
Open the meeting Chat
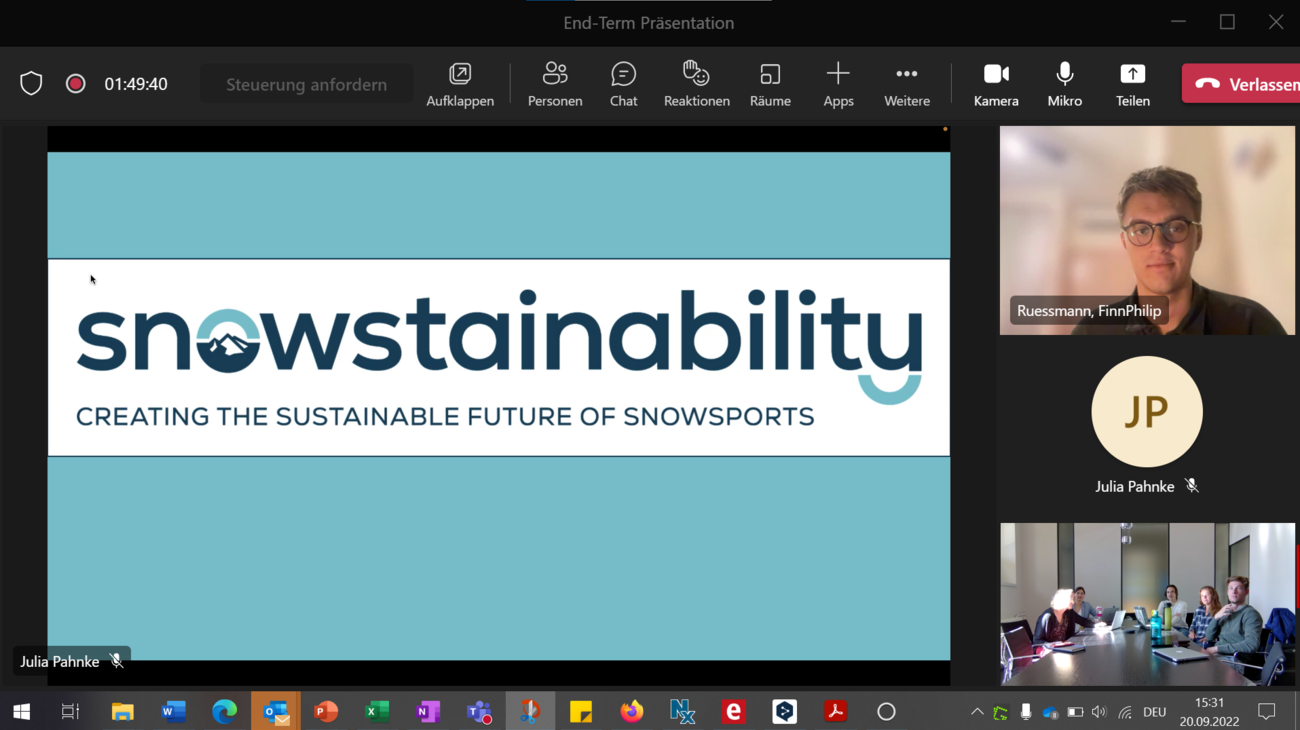coord(623,85)
